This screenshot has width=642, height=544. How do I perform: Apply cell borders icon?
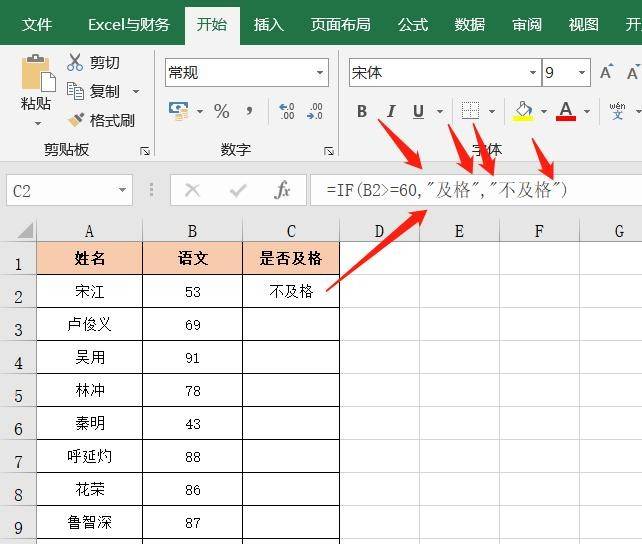(470, 111)
